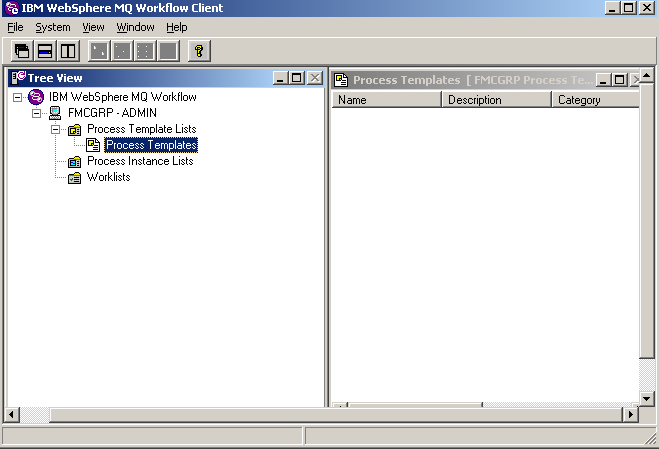Viewport: 659px width, 449px height.
Task: Open the View menu
Action: click(x=93, y=27)
